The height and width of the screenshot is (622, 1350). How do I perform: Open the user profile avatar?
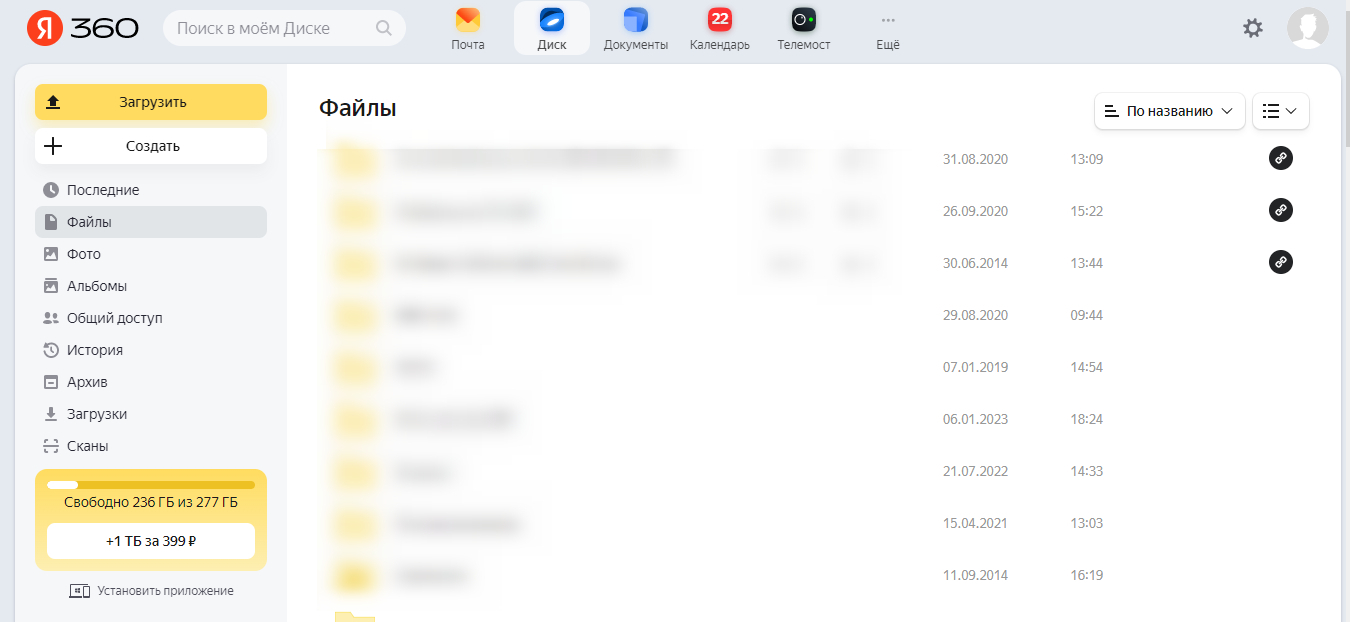click(x=1308, y=28)
